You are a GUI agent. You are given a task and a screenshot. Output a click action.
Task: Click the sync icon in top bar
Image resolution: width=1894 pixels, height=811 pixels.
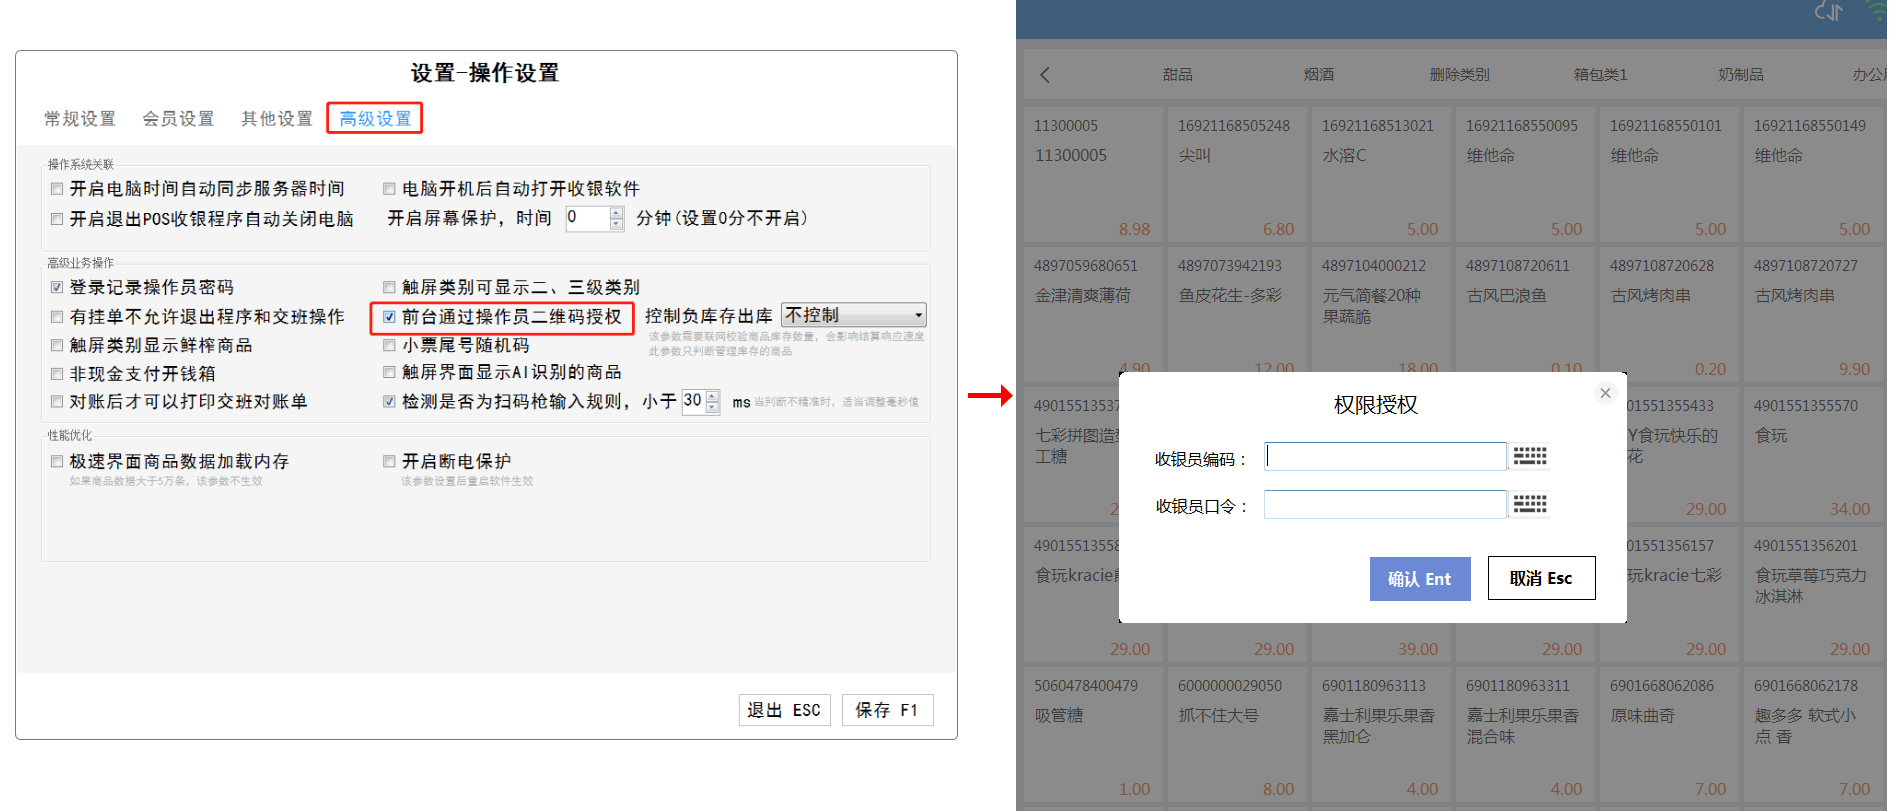(x=1829, y=12)
